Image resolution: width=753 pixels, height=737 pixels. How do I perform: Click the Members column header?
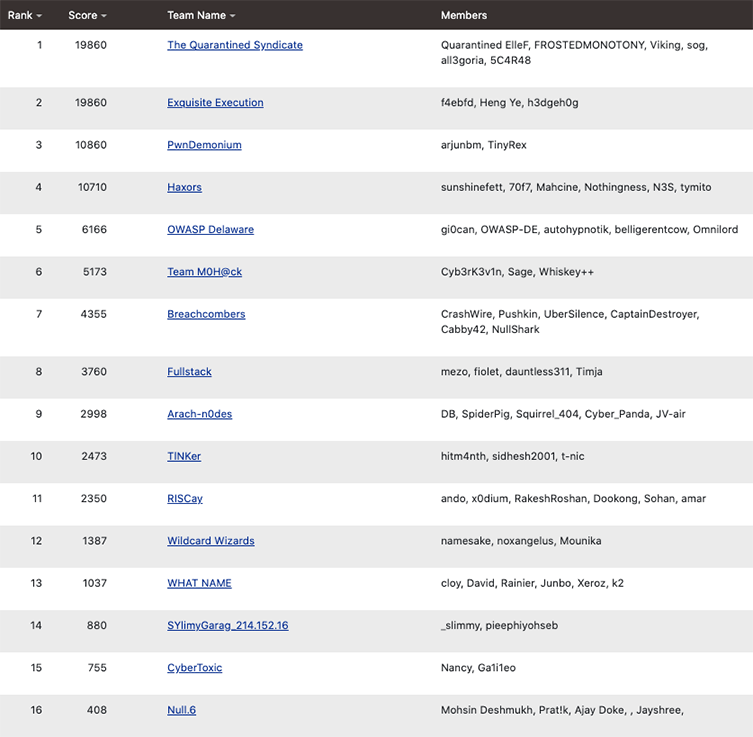[x=463, y=15]
